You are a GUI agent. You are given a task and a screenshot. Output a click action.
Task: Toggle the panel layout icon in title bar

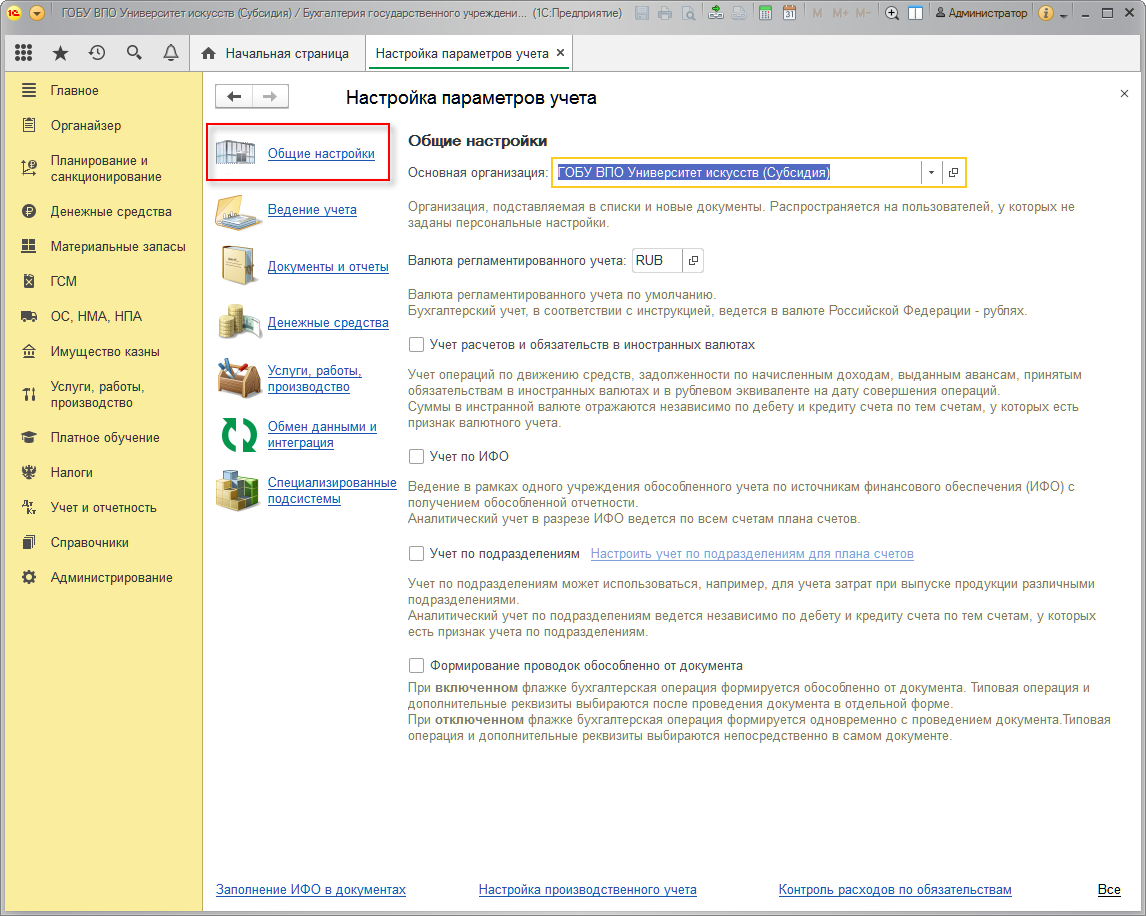[915, 13]
